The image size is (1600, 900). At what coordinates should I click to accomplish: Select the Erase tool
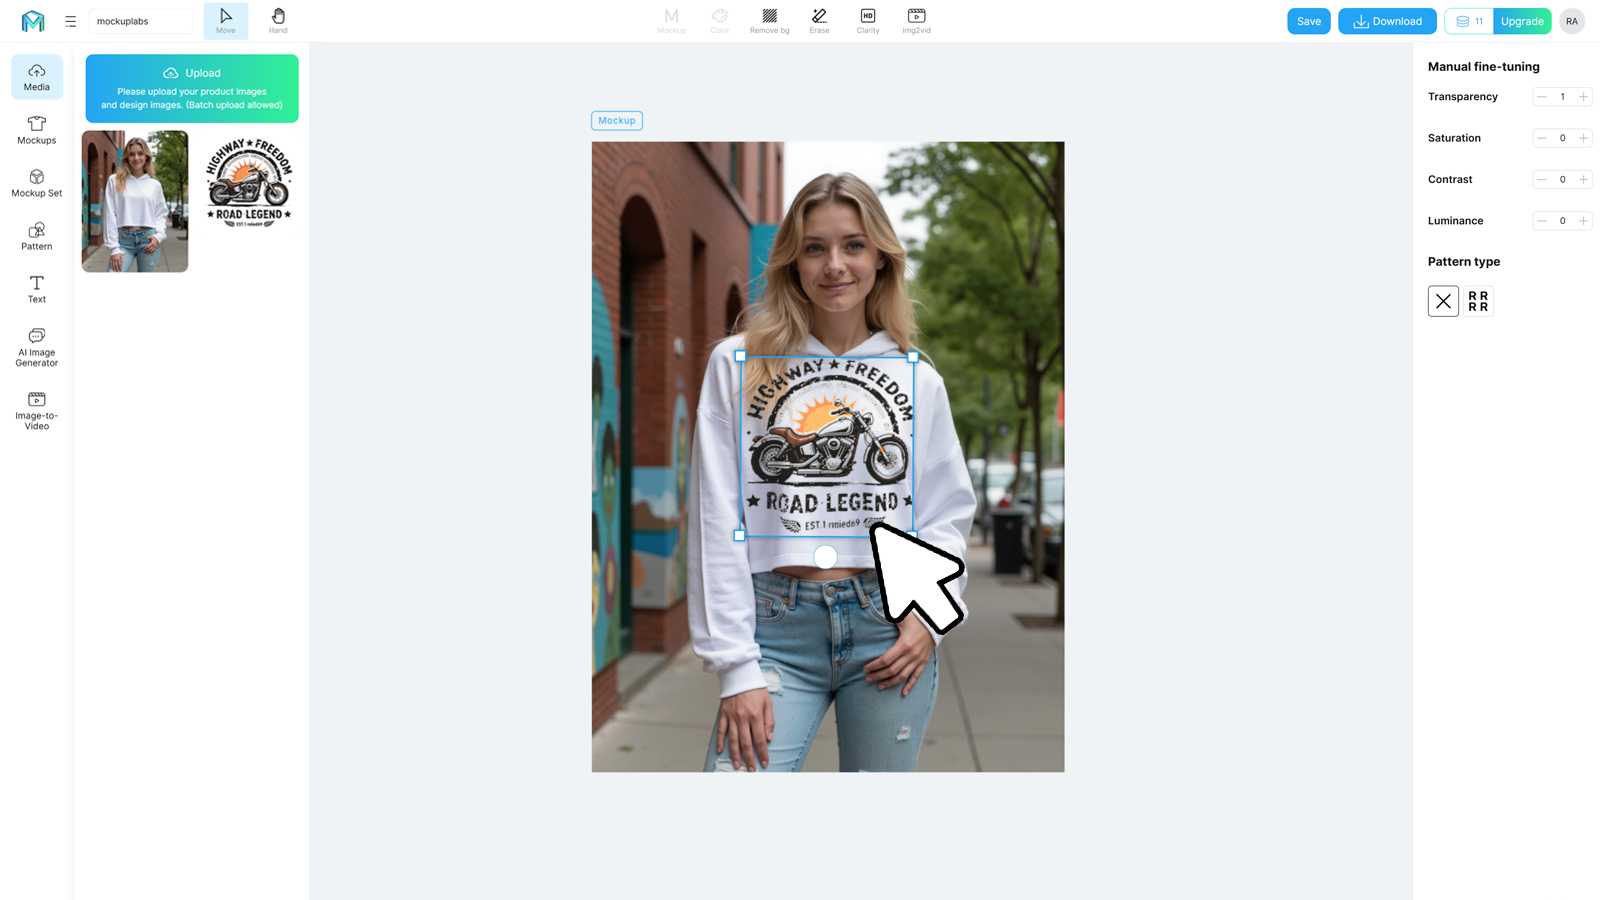(x=819, y=21)
